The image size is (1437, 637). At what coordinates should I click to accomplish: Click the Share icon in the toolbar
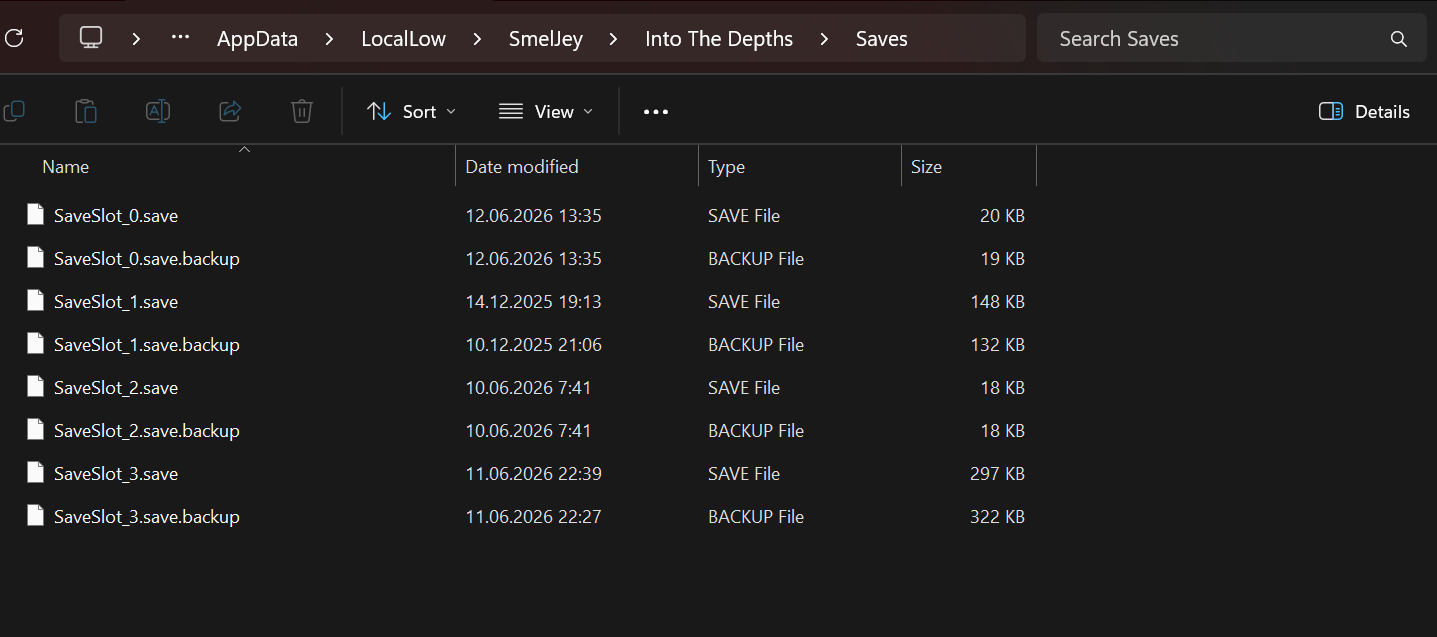230,111
